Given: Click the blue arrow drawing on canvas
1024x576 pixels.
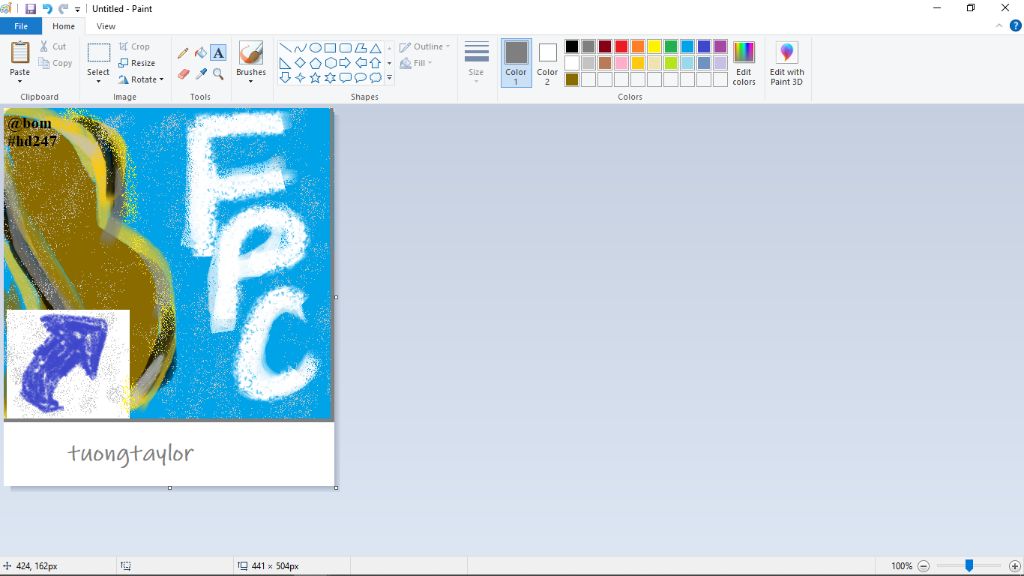Looking at the screenshot, I should point(64,362).
